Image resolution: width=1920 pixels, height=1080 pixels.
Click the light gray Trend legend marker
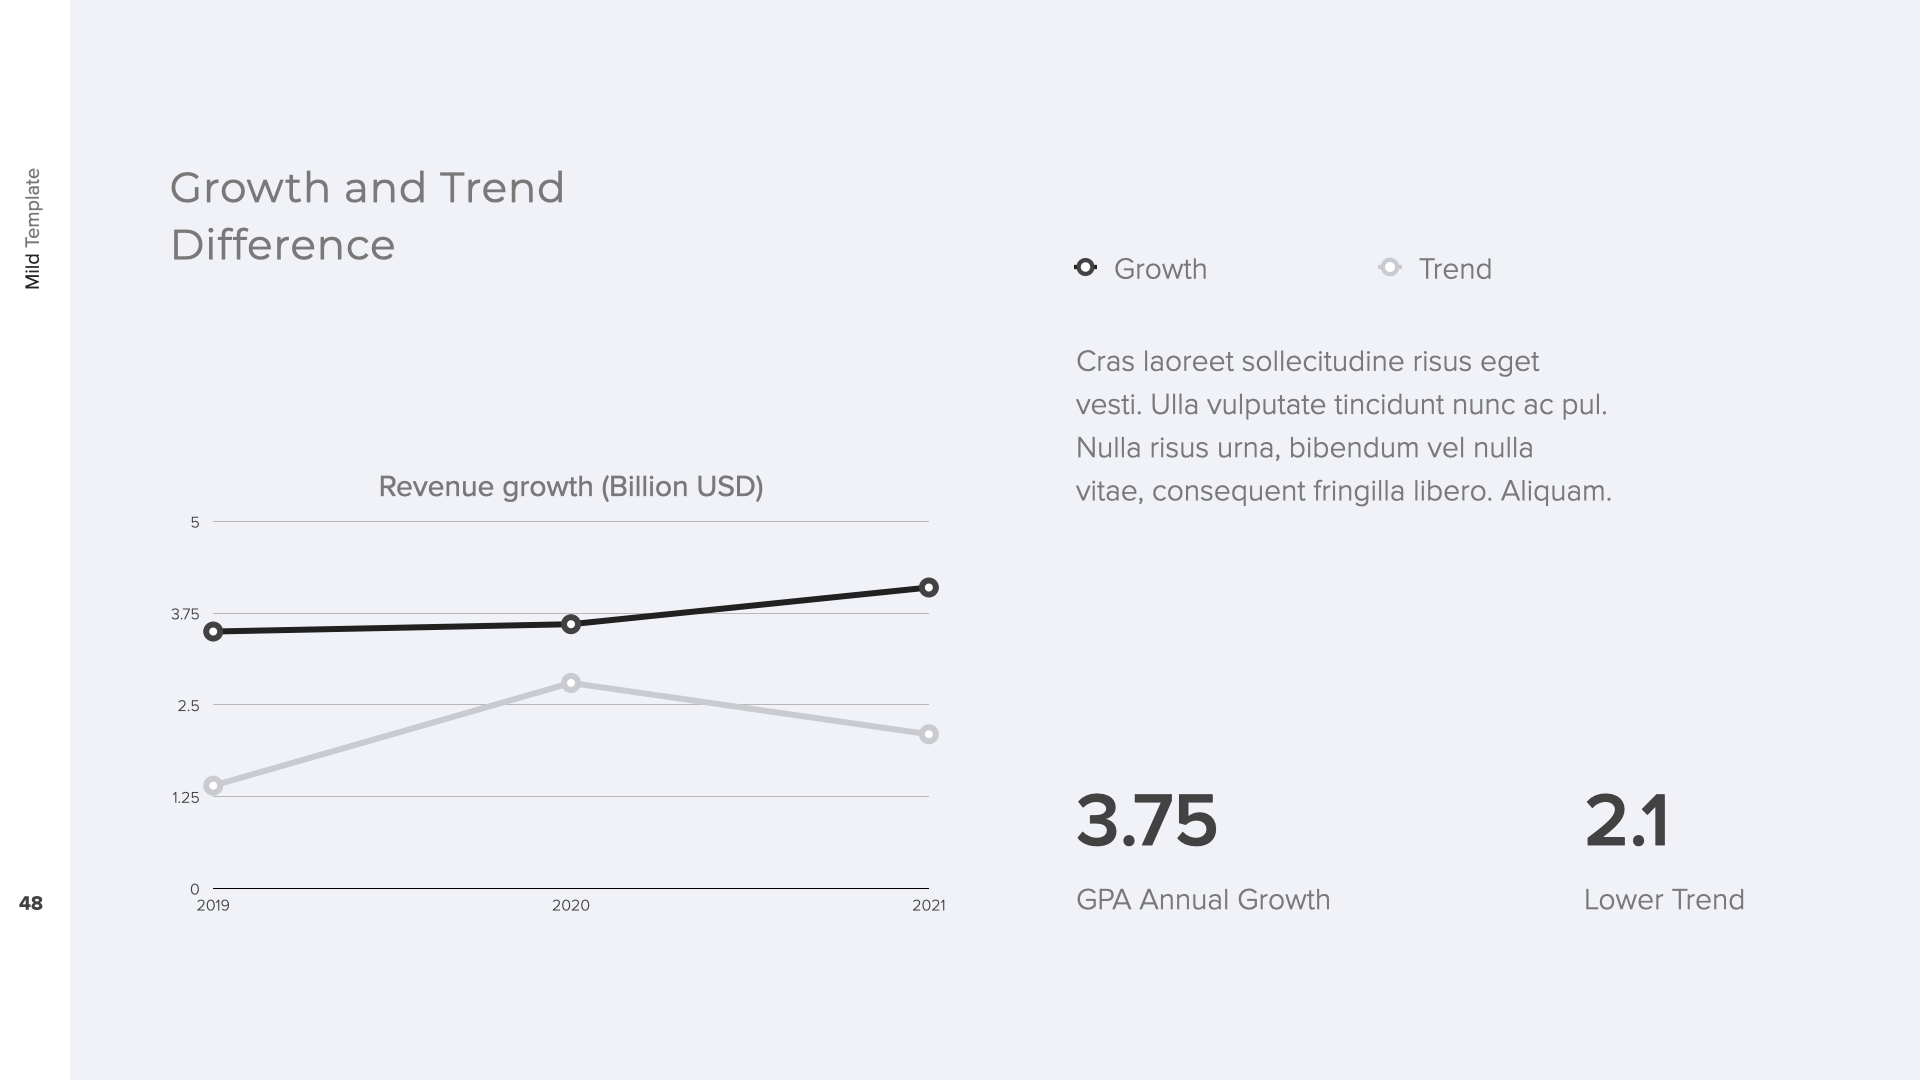tap(1389, 268)
